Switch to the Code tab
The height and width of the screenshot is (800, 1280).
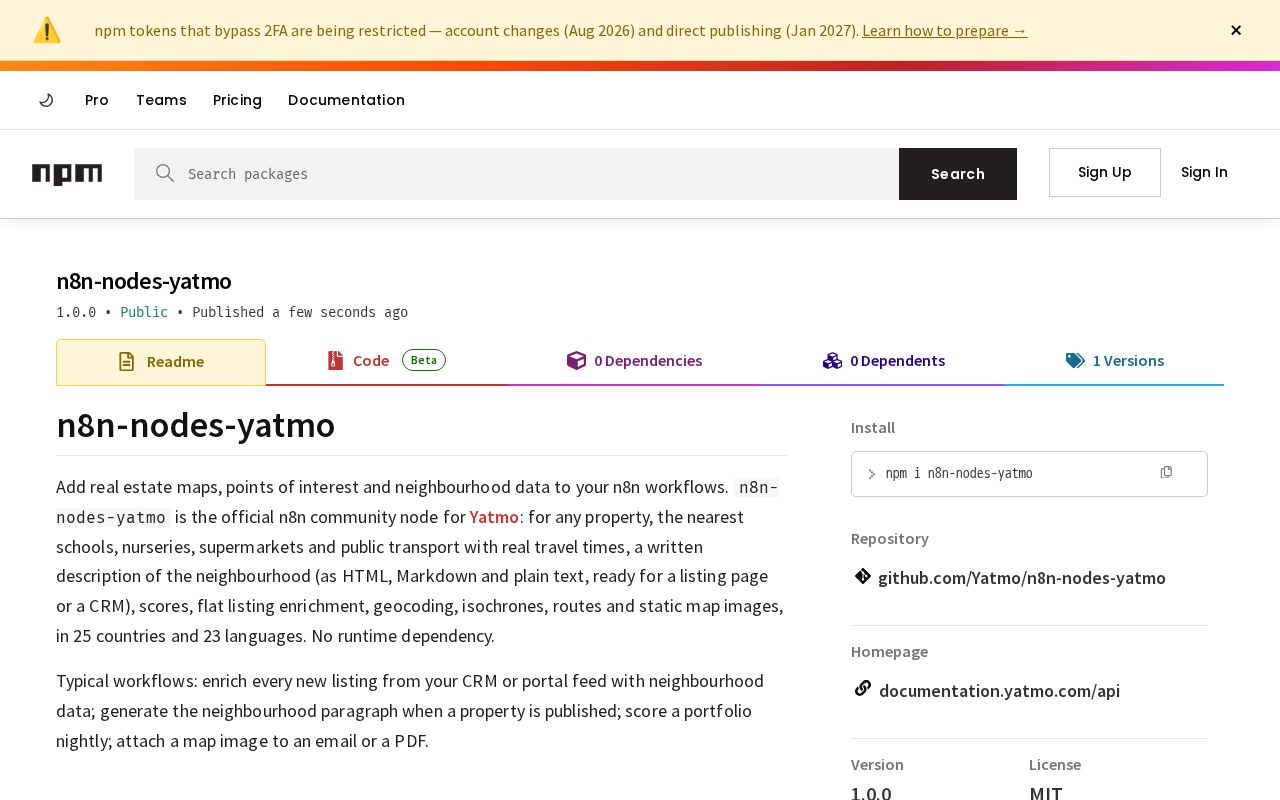coord(386,361)
